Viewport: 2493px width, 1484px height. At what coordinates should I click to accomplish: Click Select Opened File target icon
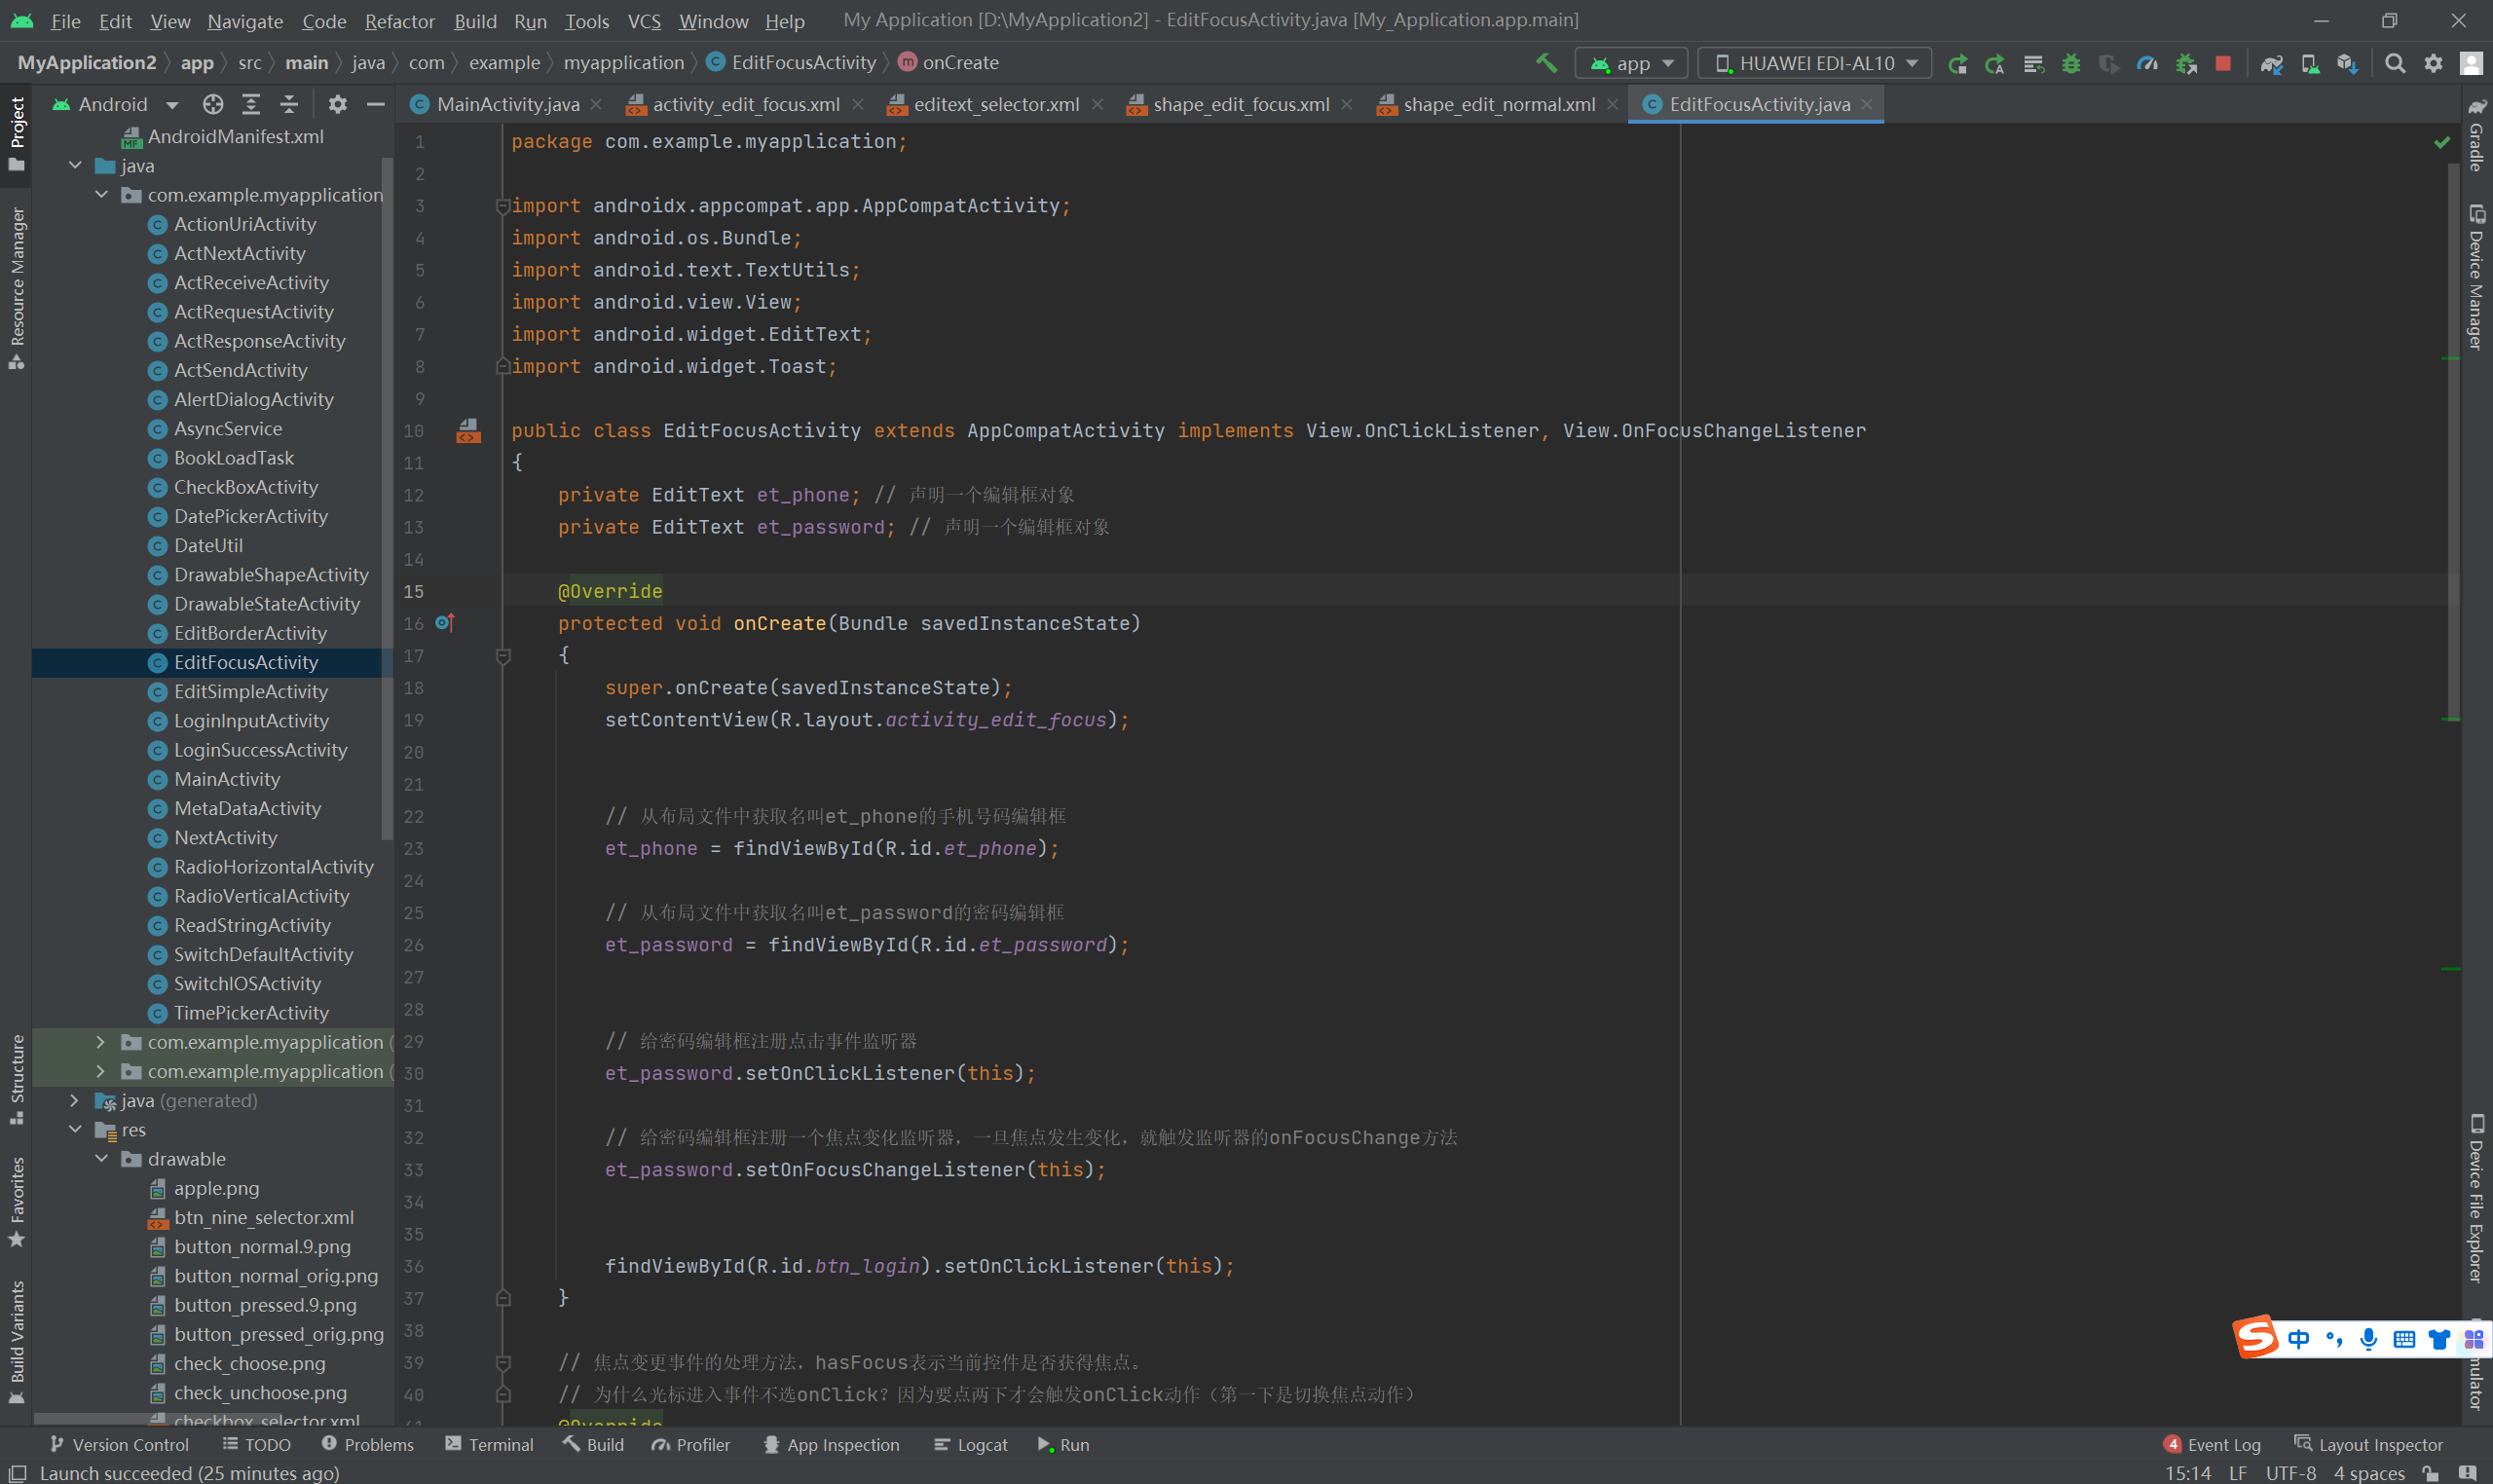tap(213, 104)
